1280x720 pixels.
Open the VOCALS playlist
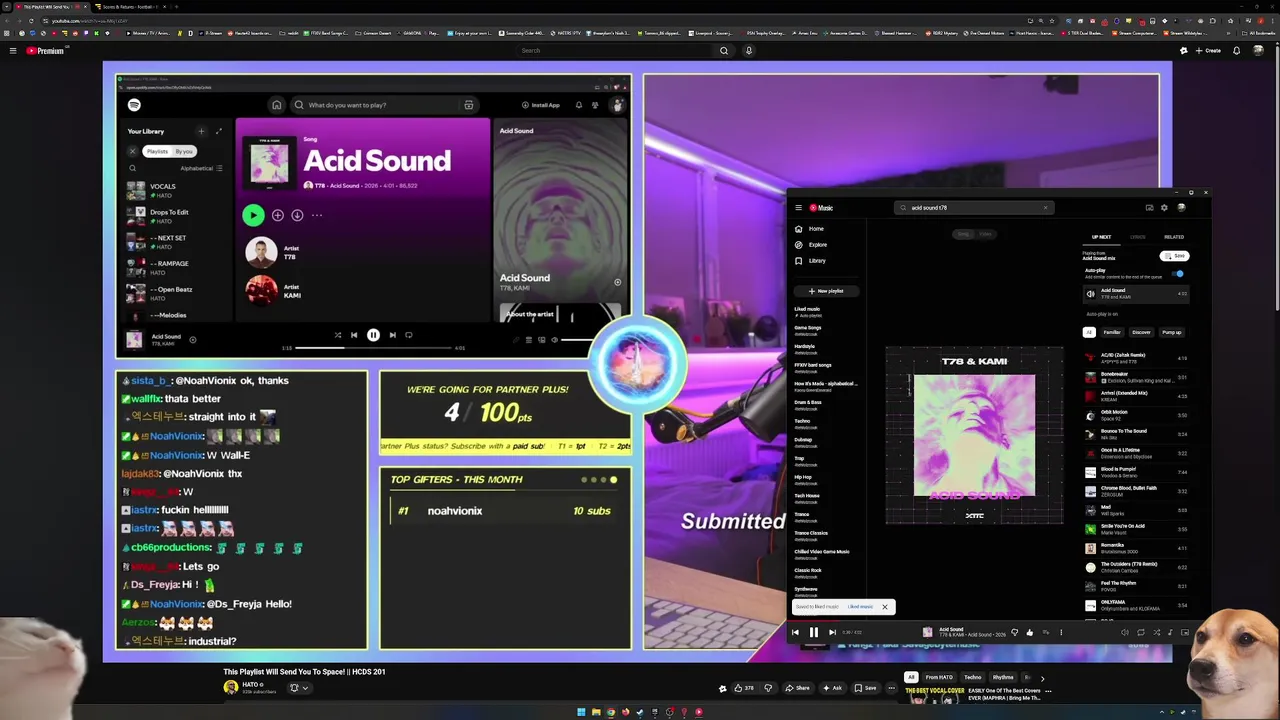coord(175,190)
